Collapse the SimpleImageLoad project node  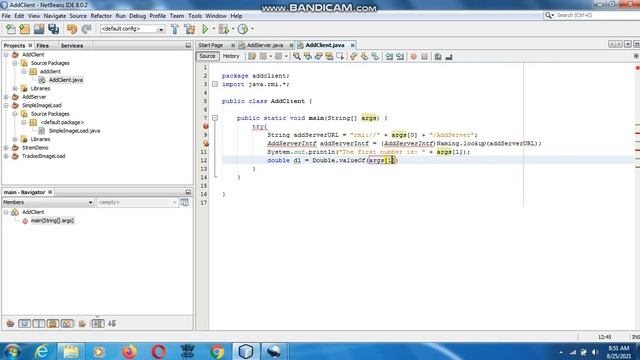click(x=6, y=105)
